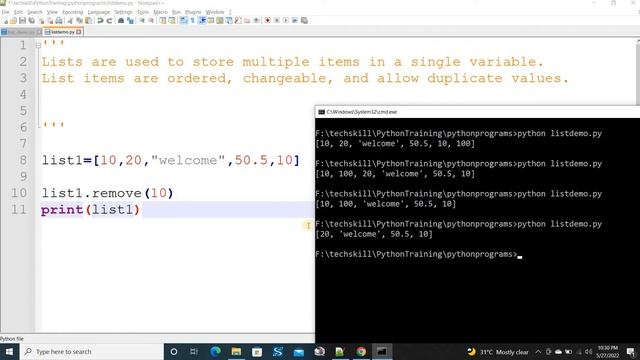Click the Close All toolbar icon
The image size is (640, 360).
tap(50, 20)
